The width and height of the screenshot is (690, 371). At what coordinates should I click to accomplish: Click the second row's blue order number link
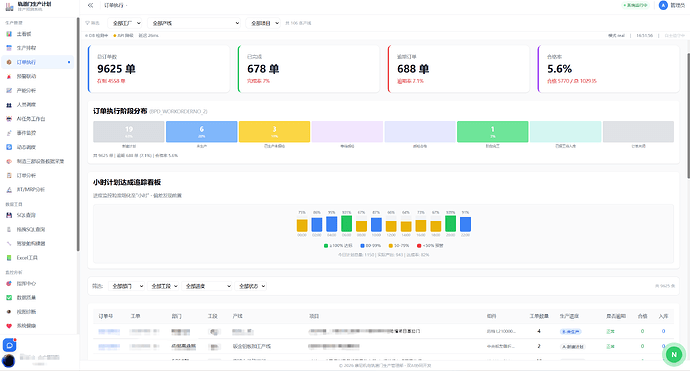(x=109, y=346)
